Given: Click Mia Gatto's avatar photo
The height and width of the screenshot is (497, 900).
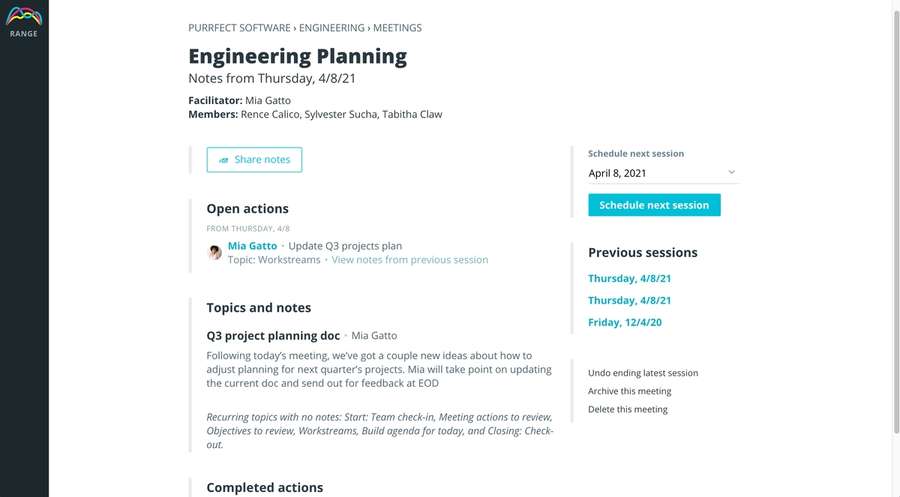Looking at the screenshot, I should coord(214,252).
